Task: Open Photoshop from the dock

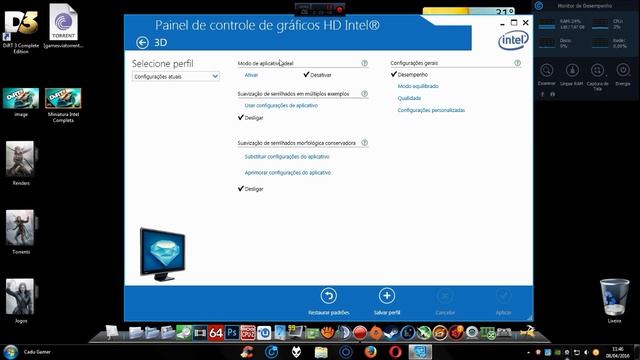Action: point(232,333)
